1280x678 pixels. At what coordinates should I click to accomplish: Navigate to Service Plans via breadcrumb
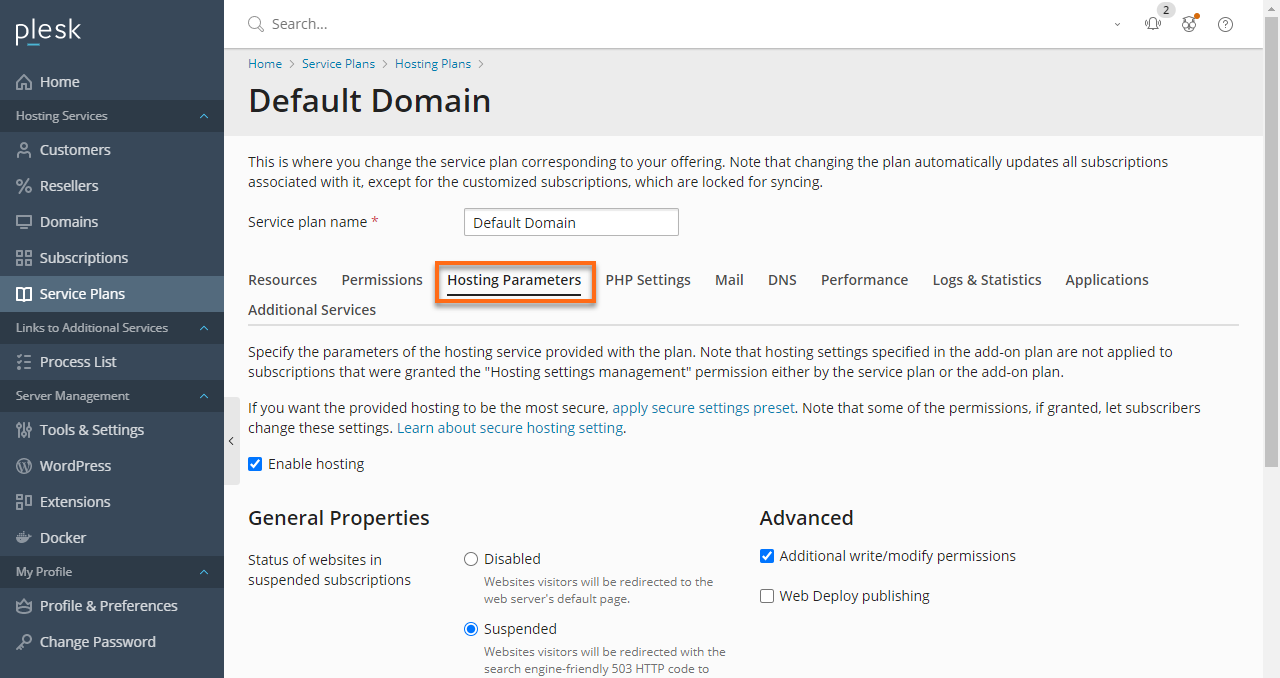pyautogui.click(x=338, y=63)
